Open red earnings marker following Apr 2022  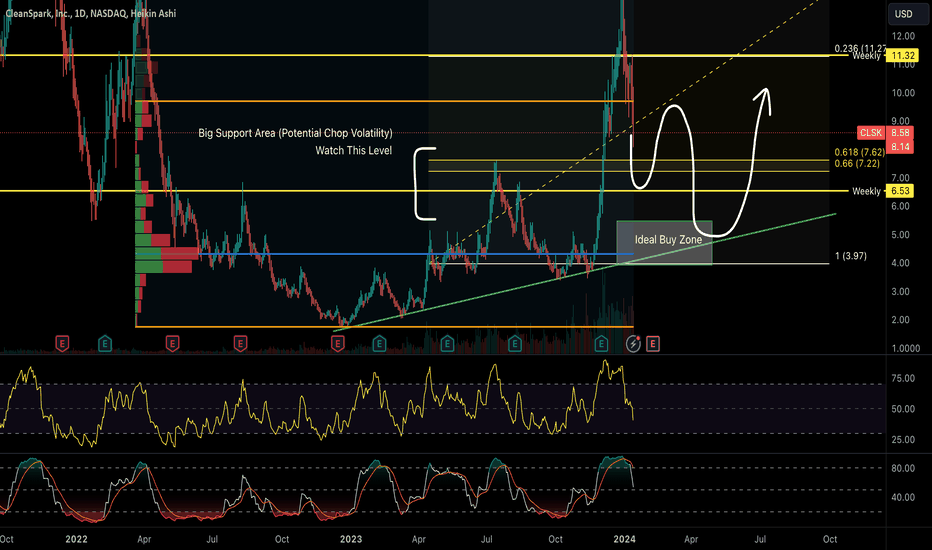[172, 343]
